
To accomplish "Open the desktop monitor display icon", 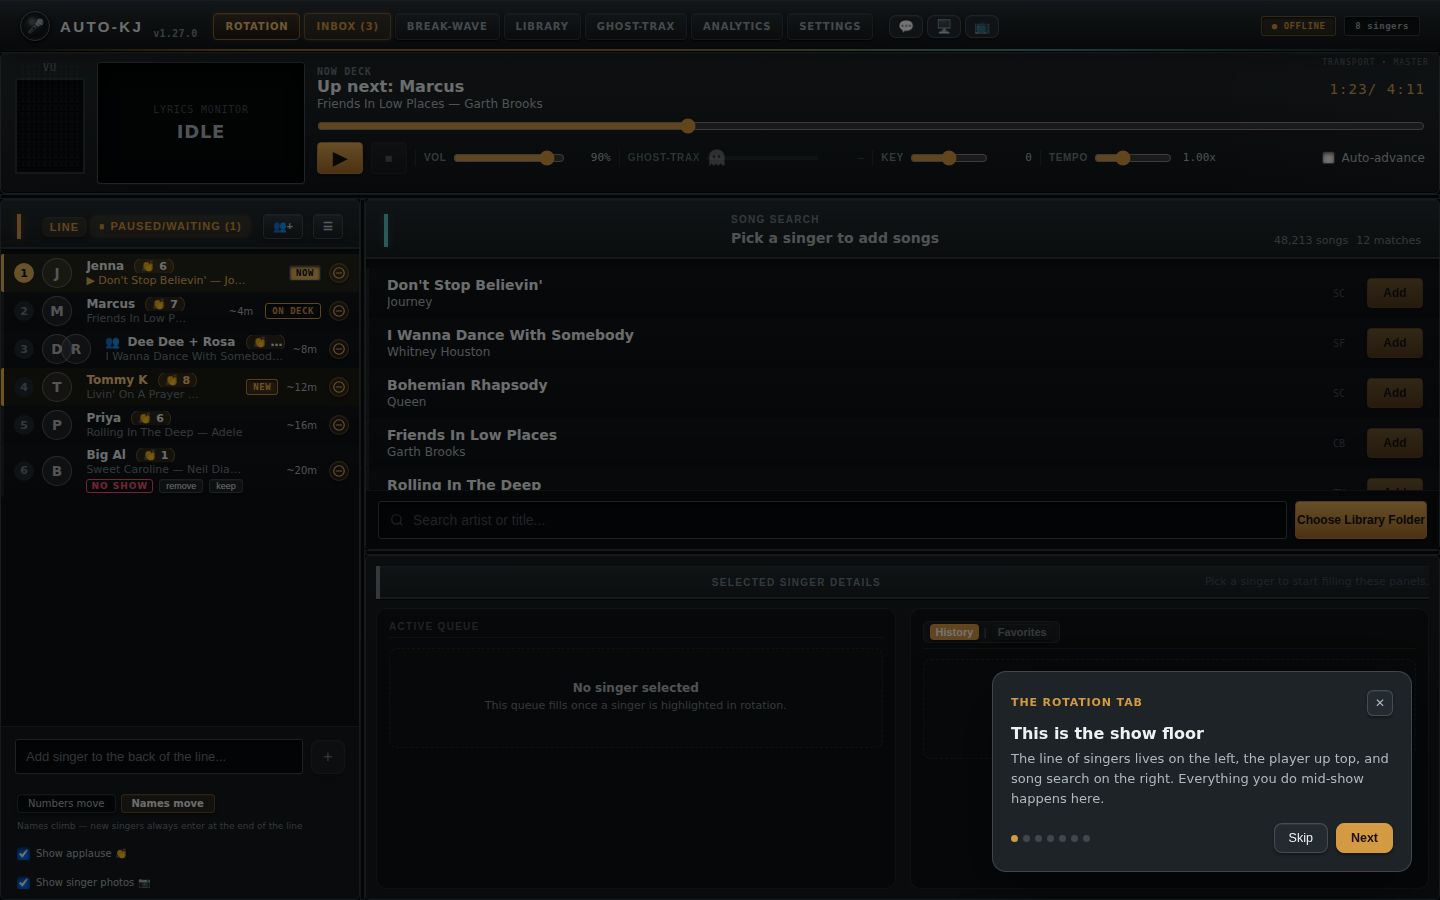I will point(944,27).
